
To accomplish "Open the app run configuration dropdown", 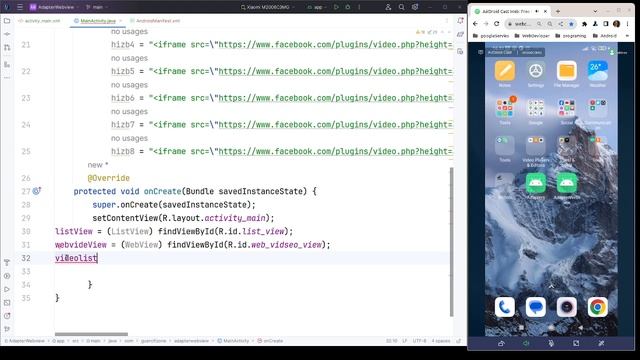I will (317, 7).
